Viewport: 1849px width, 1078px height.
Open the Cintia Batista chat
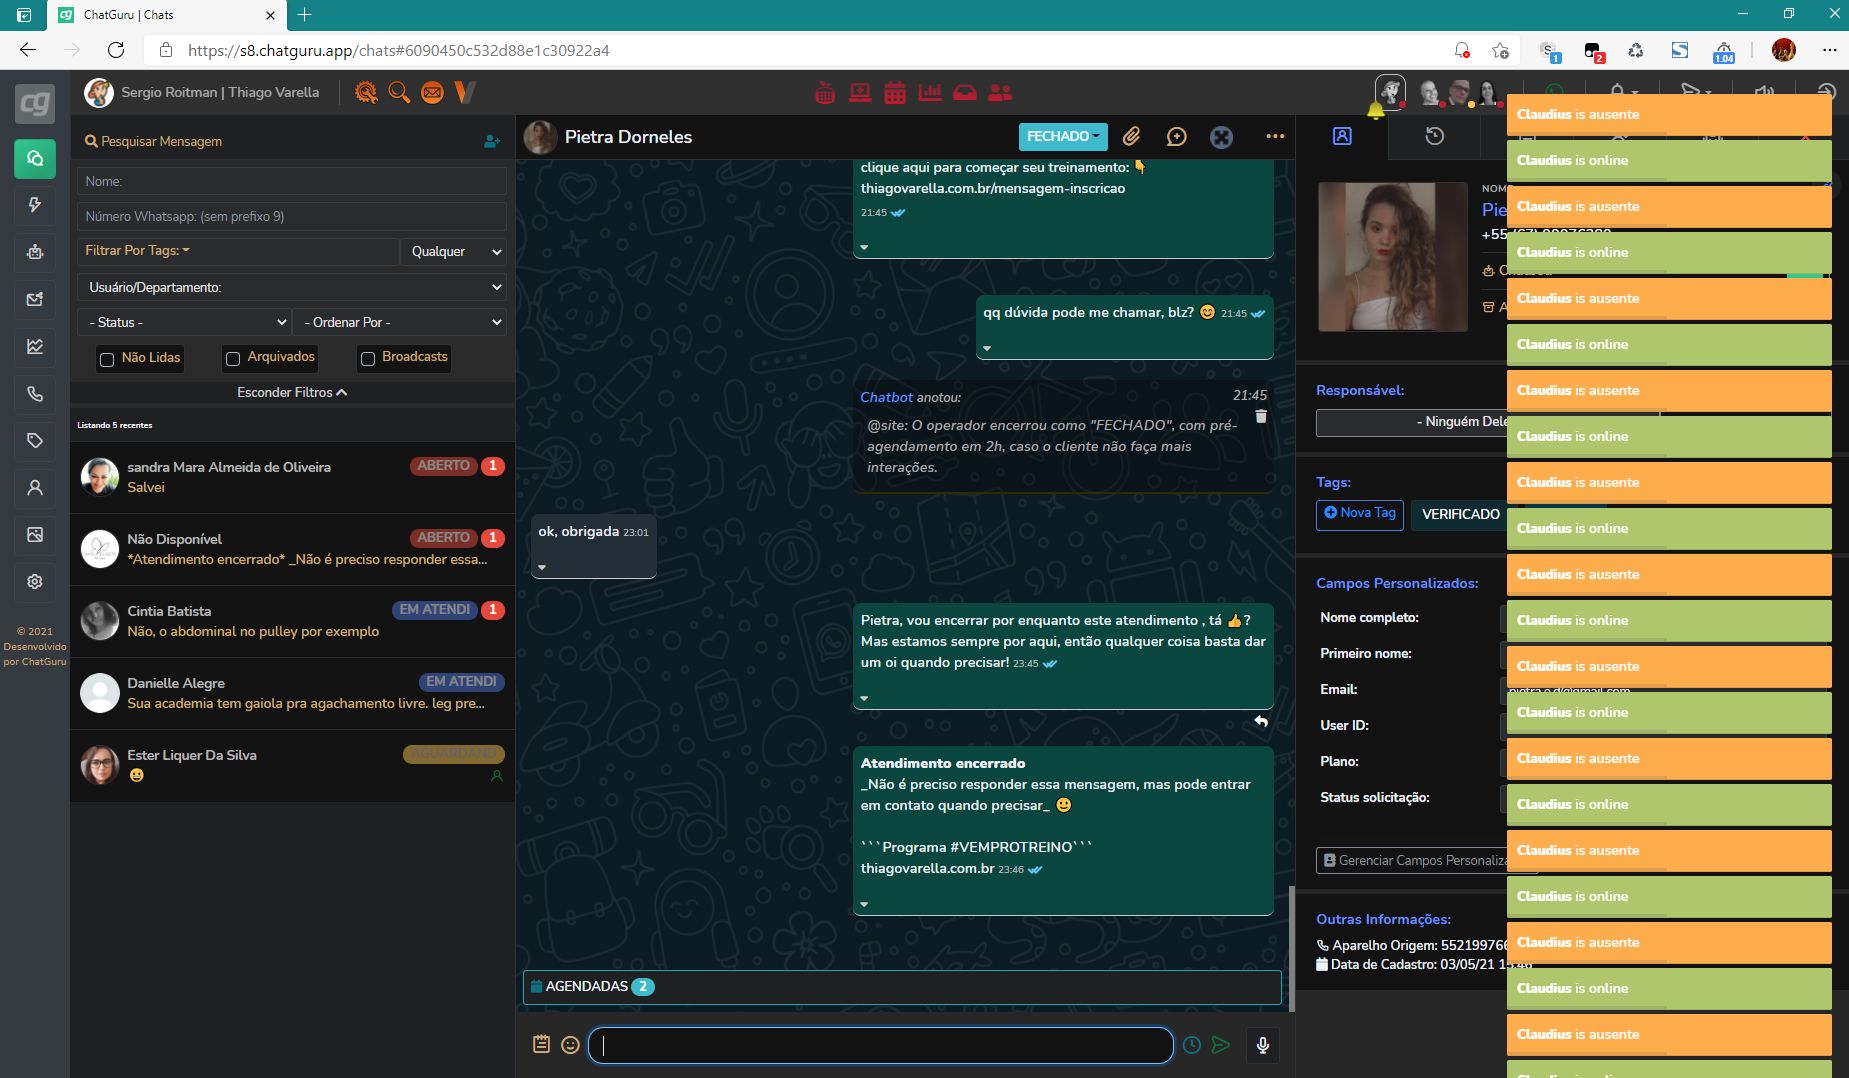[x=292, y=621]
